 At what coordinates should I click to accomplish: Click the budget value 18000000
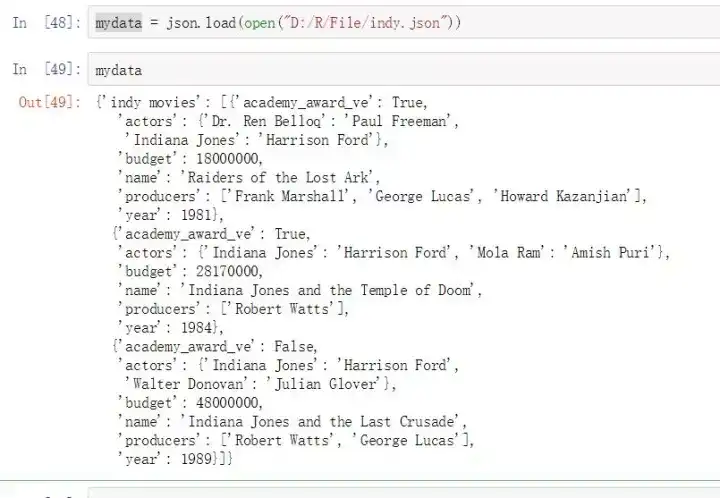227,159
